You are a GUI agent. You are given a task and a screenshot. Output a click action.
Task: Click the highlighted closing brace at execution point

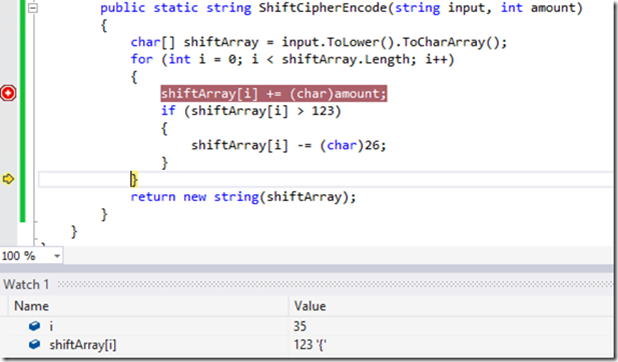[x=134, y=179]
